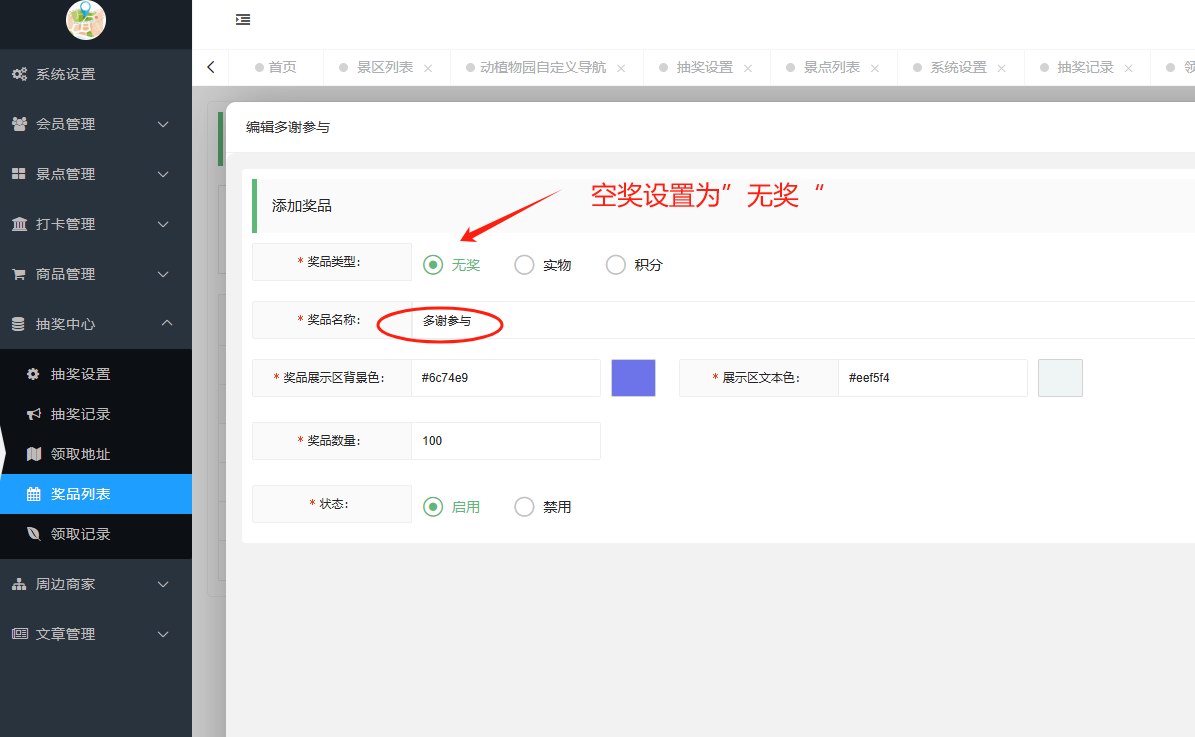The width and height of the screenshot is (1195, 737).
Task: Click the 抽奖设置 gear icon in submenu
Action: [33, 374]
